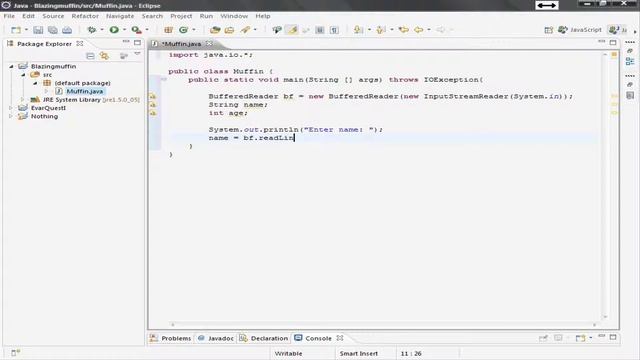The height and width of the screenshot is (360, 640).
Task: Expand the JRE System Library node
Action: click(22, 100)
